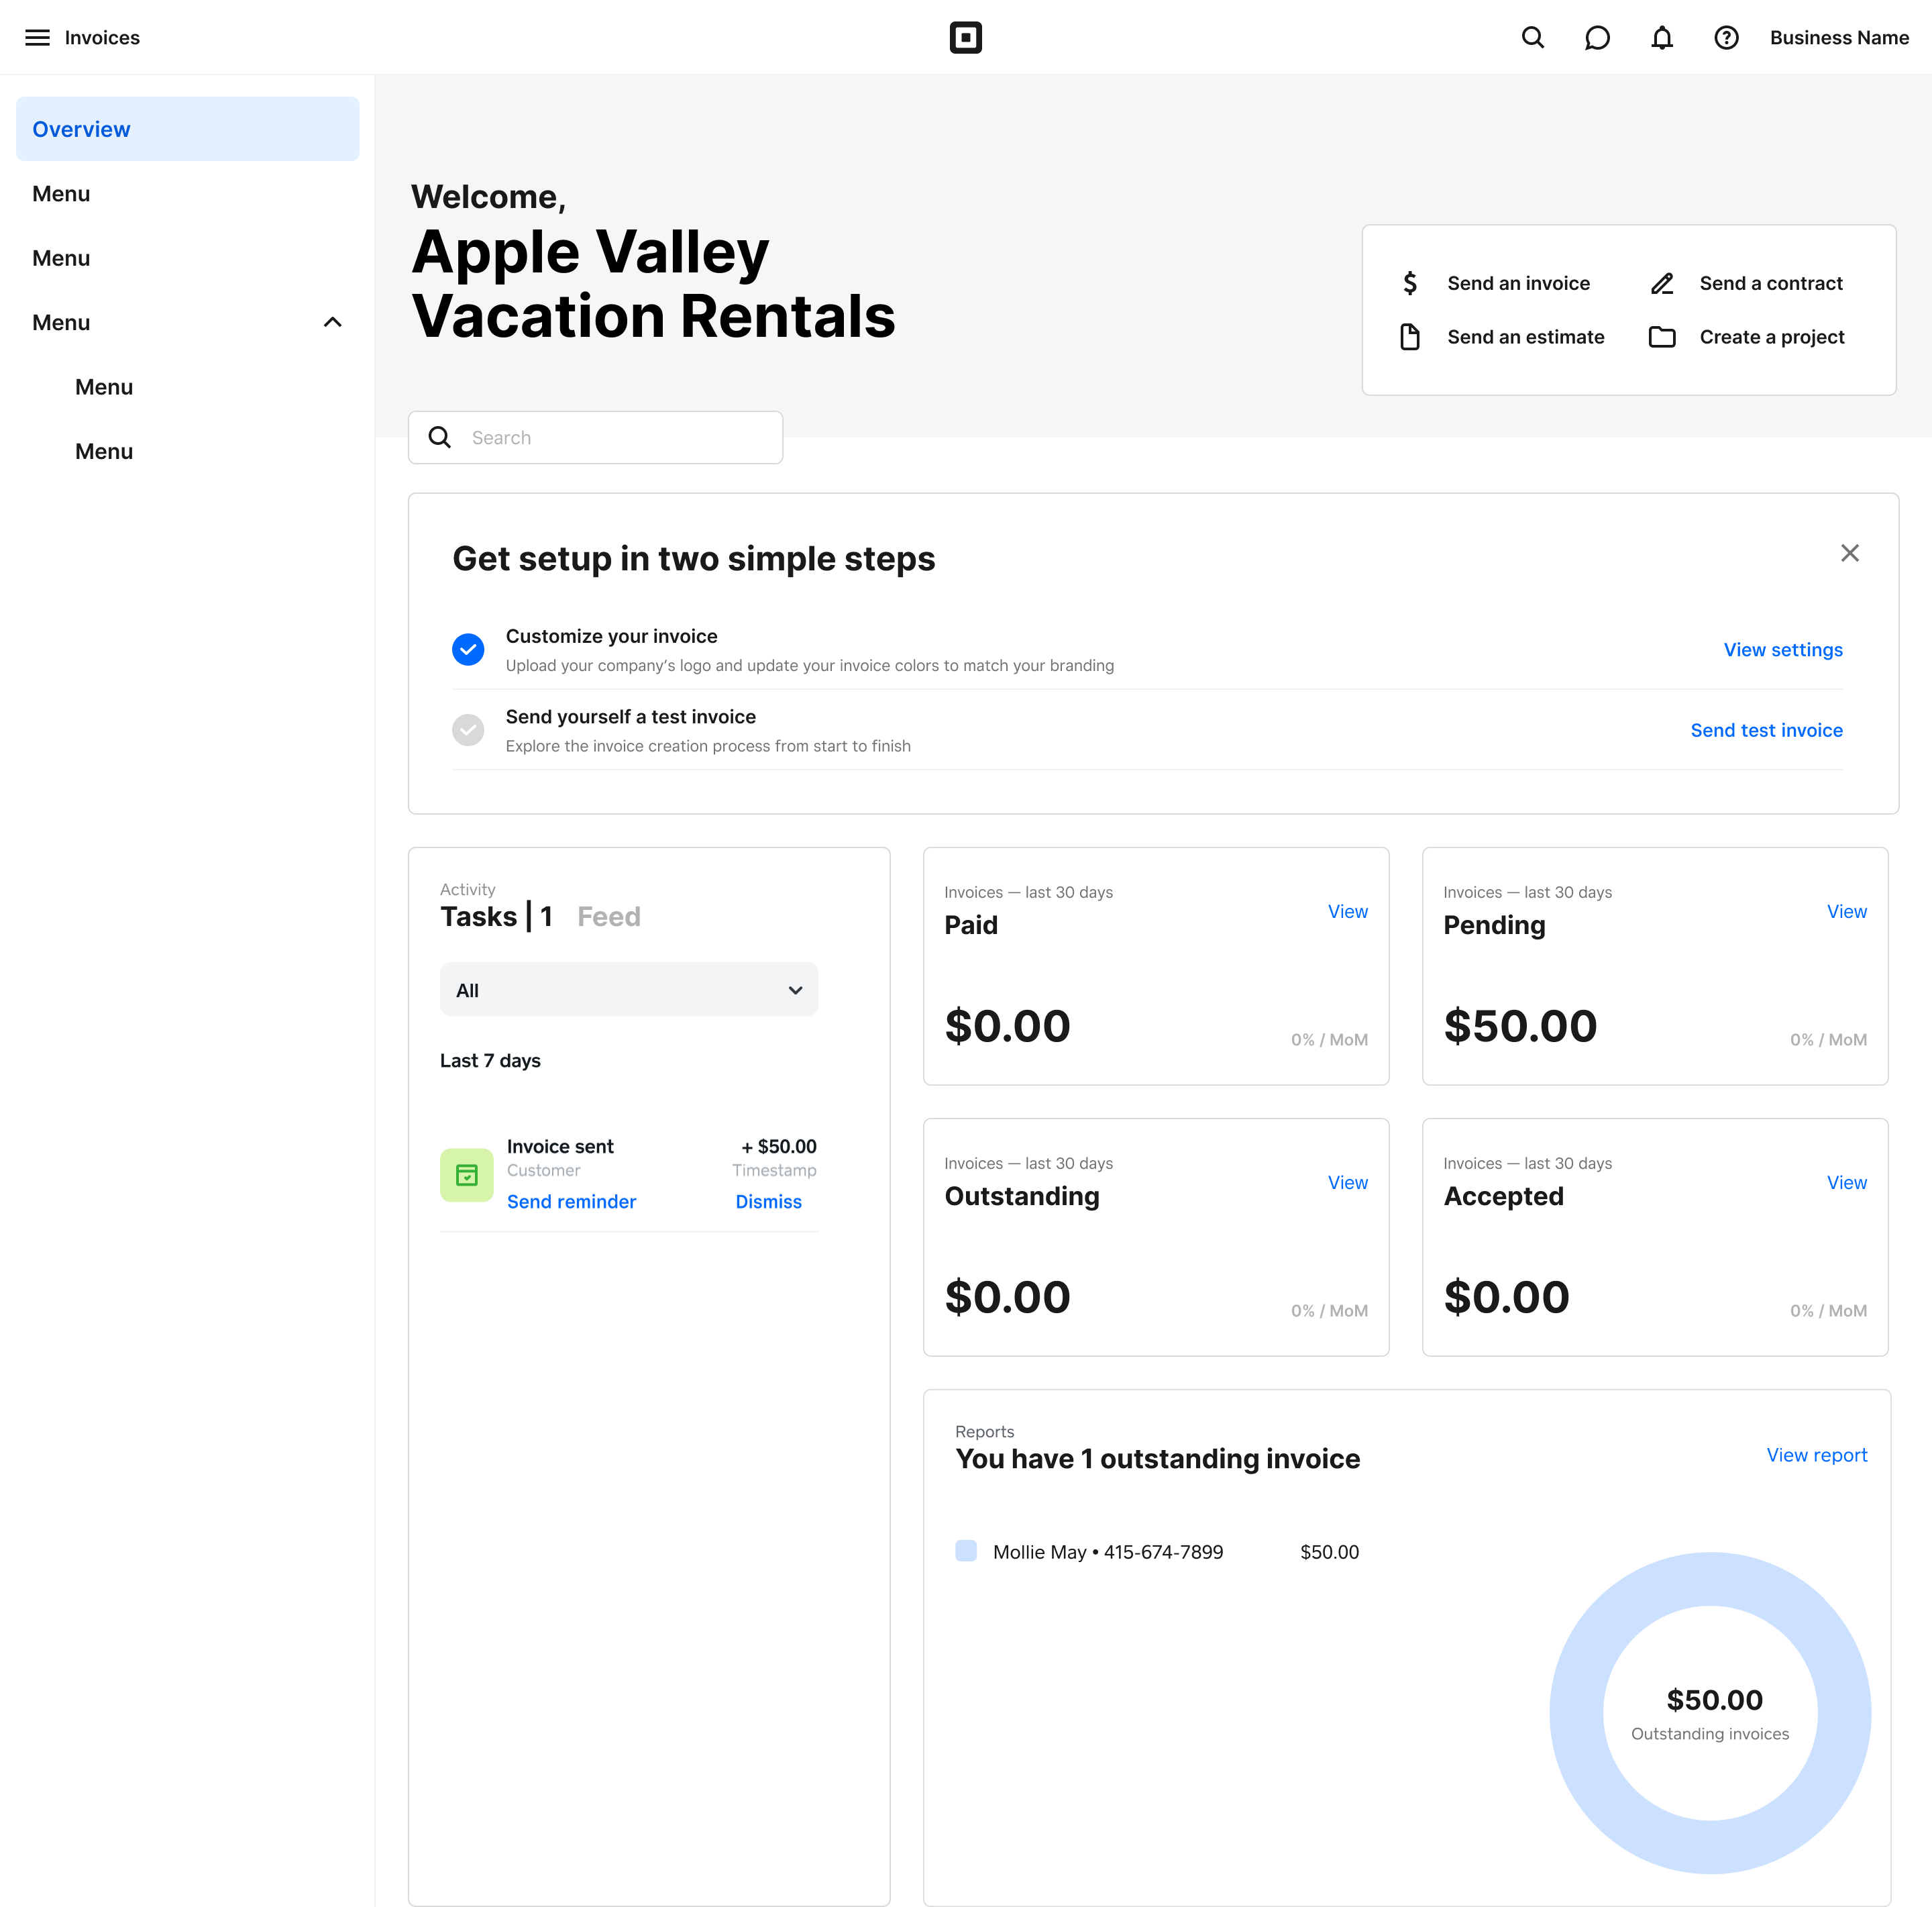
Task: Toggle the Send yourself a test invoice checkmark
Action: [x=468, y=730]
